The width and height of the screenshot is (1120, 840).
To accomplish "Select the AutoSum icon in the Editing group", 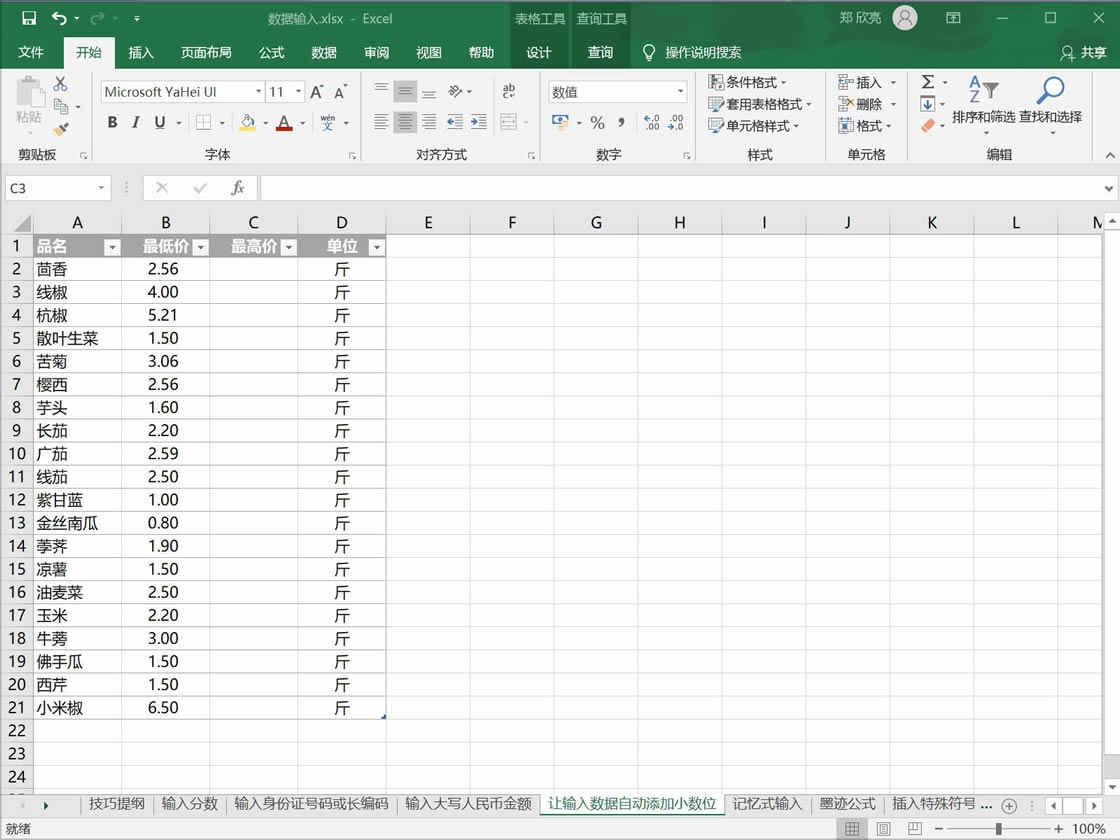I will tap(929, 84).
